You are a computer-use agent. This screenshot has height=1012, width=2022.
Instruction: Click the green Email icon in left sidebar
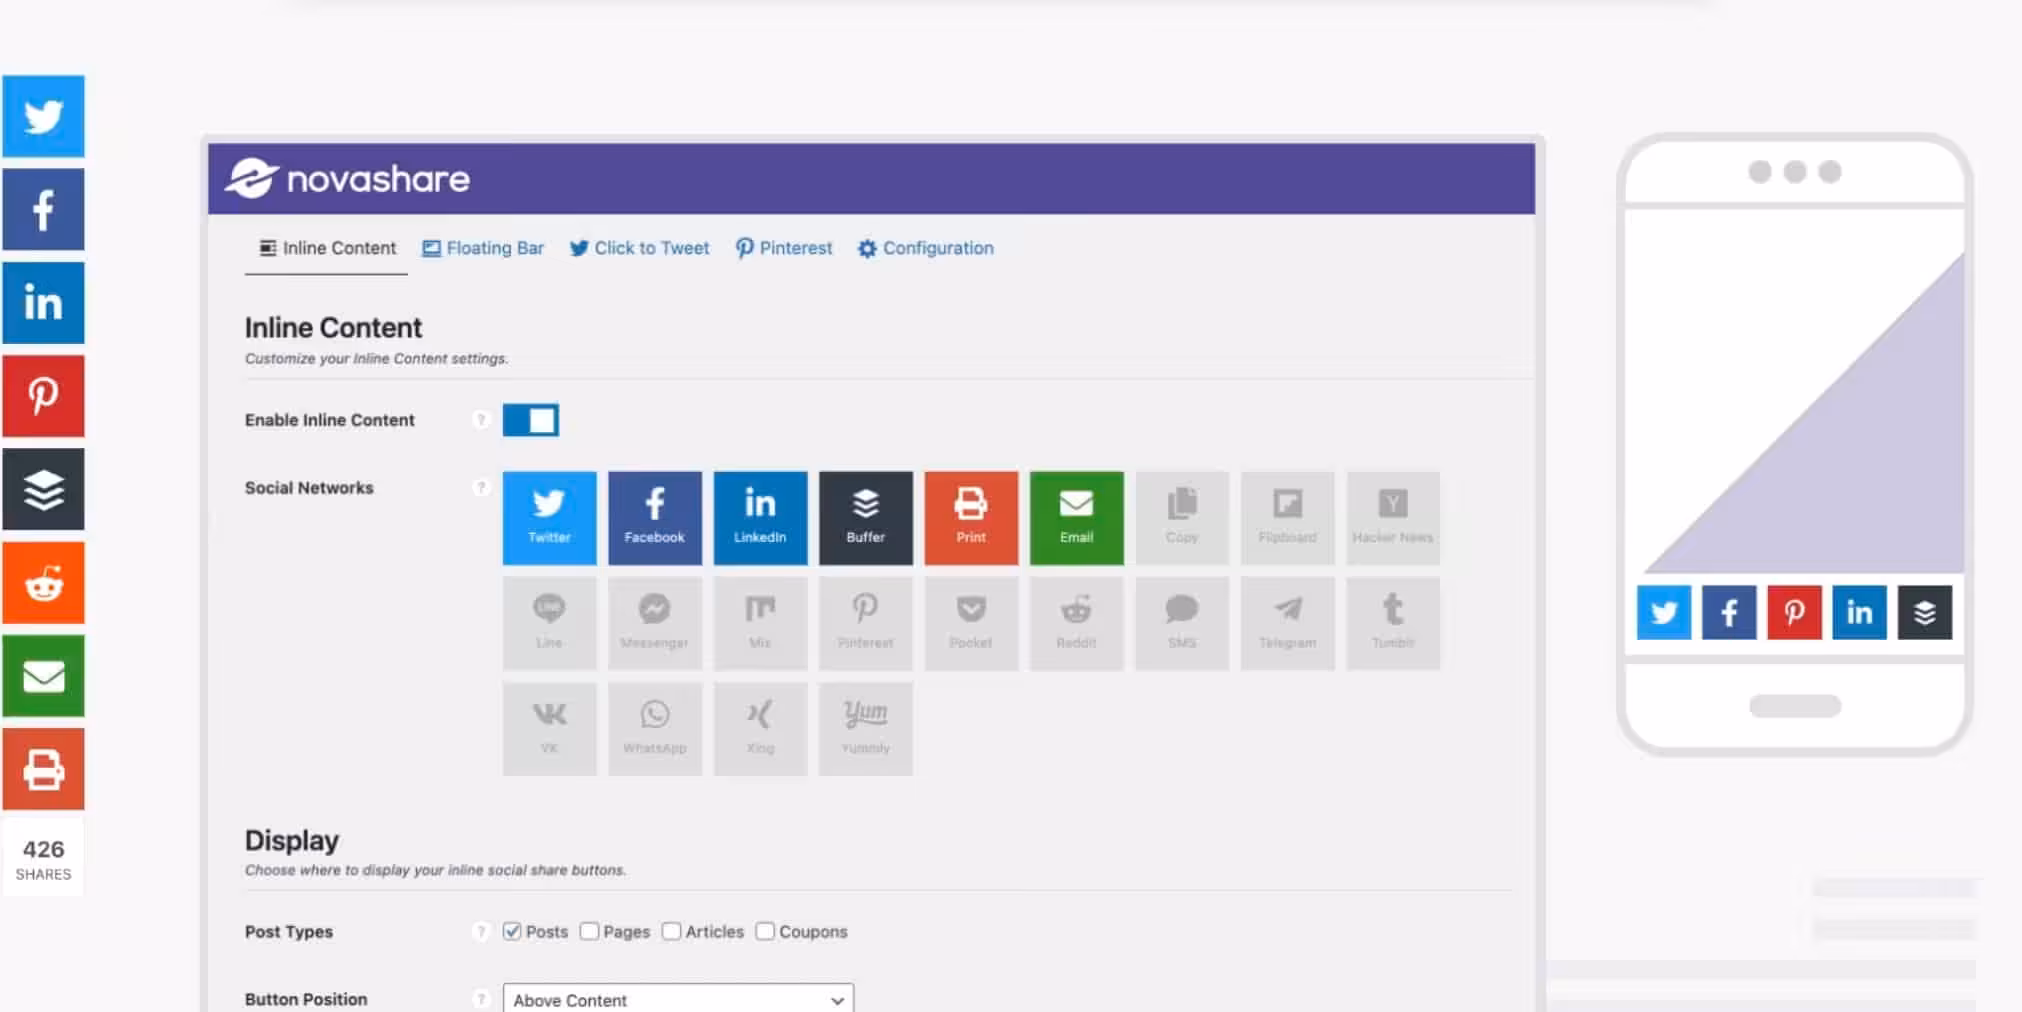click(43, 676)
